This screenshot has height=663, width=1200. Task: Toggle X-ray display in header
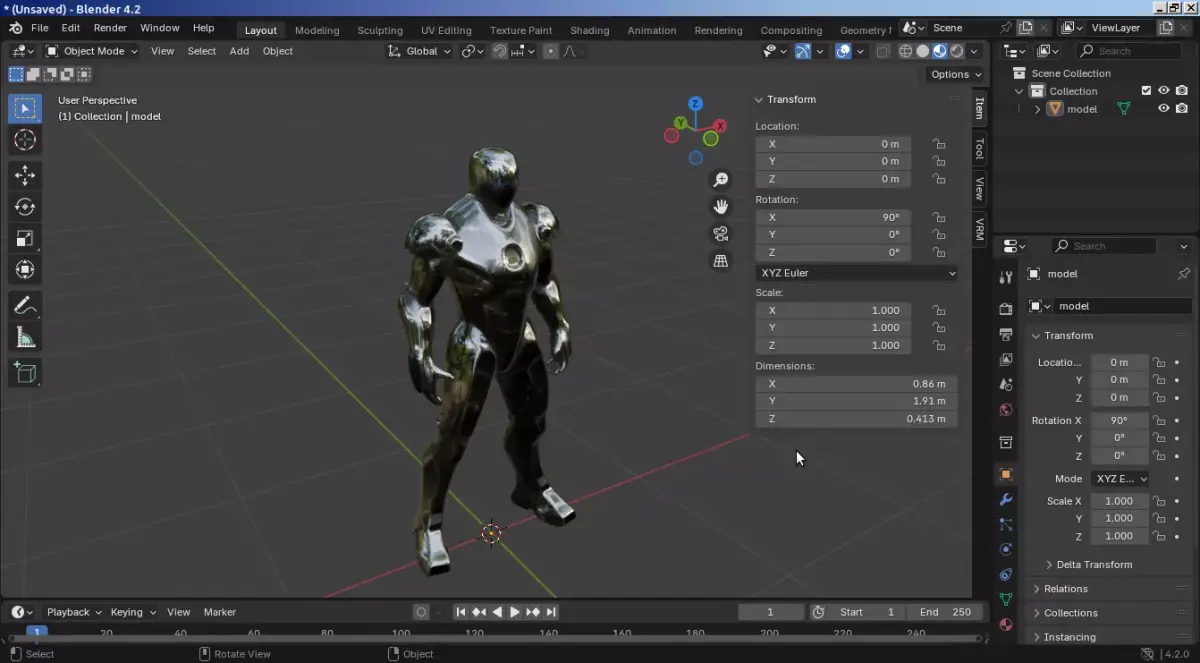click(x=882, y=51)
